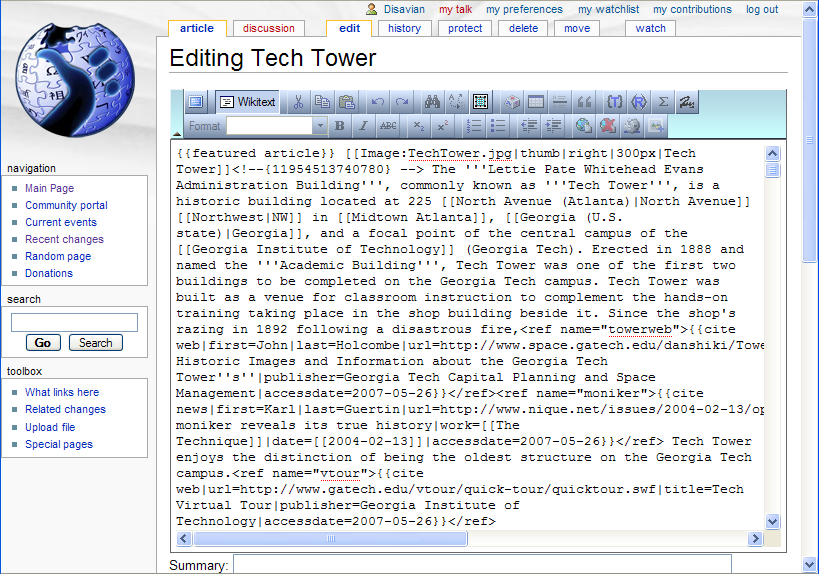Click into the Summary input field

(482, 565)
